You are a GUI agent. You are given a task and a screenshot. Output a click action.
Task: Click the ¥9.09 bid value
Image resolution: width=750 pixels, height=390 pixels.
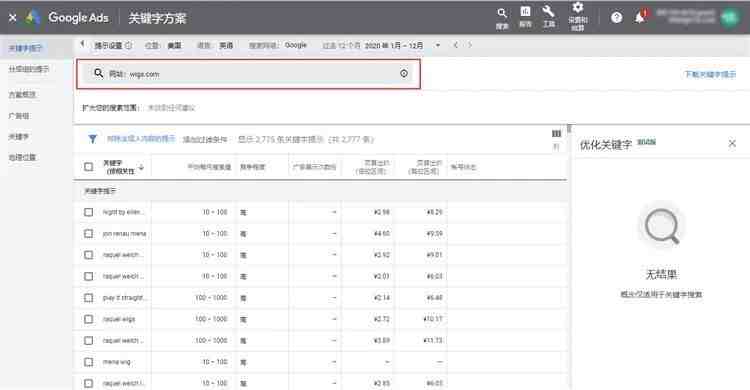(434, 234)
